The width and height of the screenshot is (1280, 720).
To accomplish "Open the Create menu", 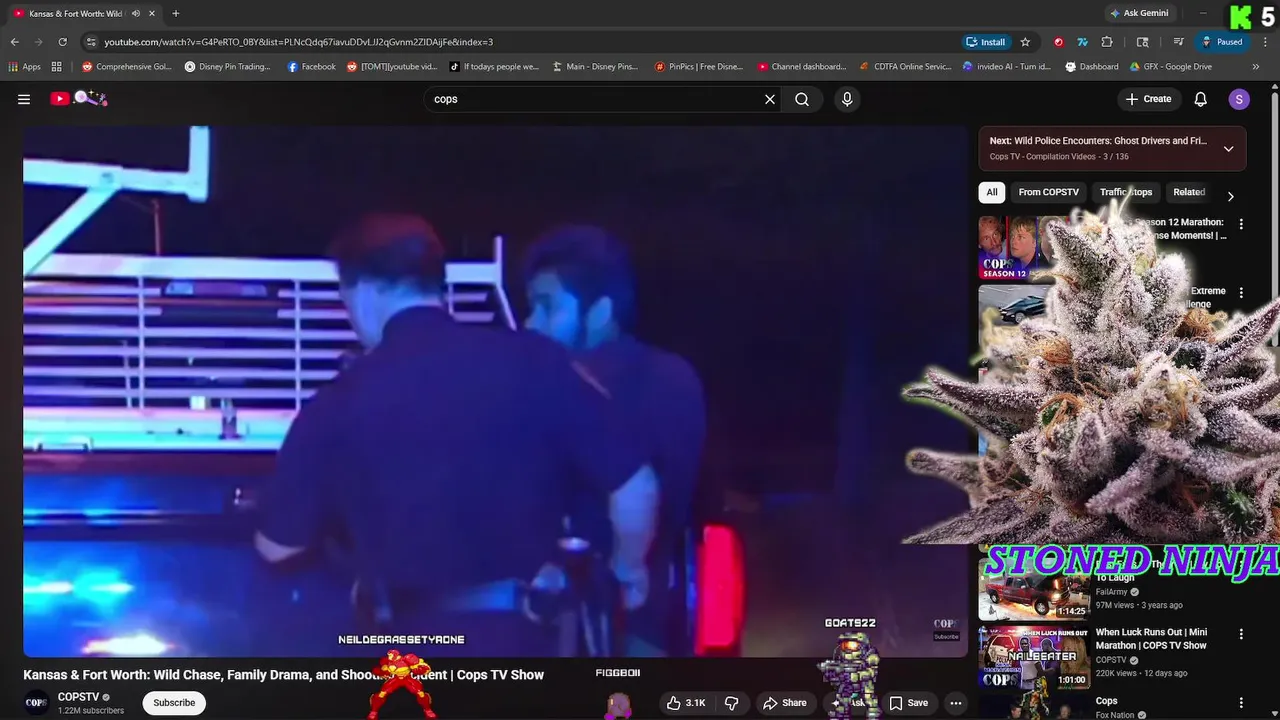I will point(1148,99).
